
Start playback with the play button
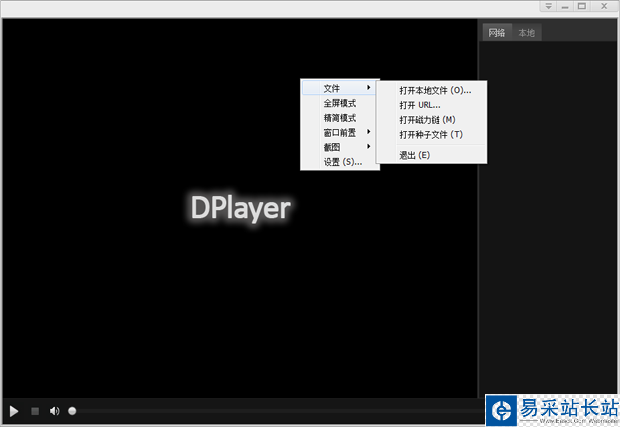(x=14, y=411)
